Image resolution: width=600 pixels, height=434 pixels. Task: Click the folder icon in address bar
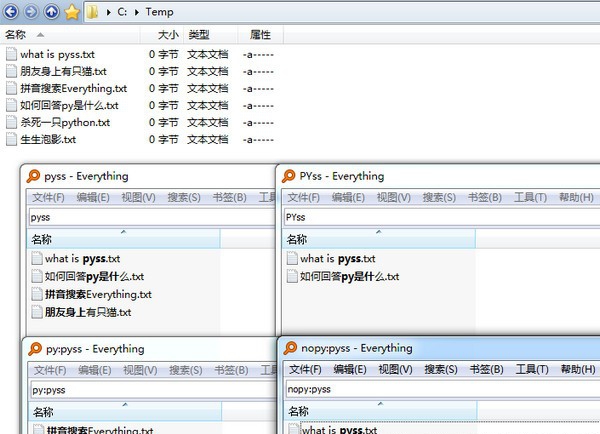[x=92, y=12]
